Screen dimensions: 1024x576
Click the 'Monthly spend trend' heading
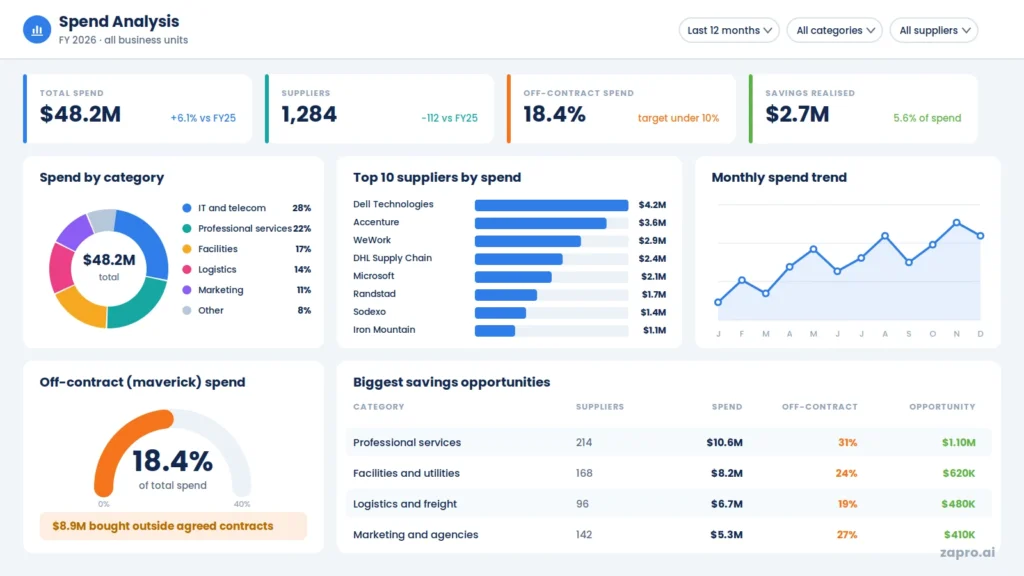click(779, 178)
